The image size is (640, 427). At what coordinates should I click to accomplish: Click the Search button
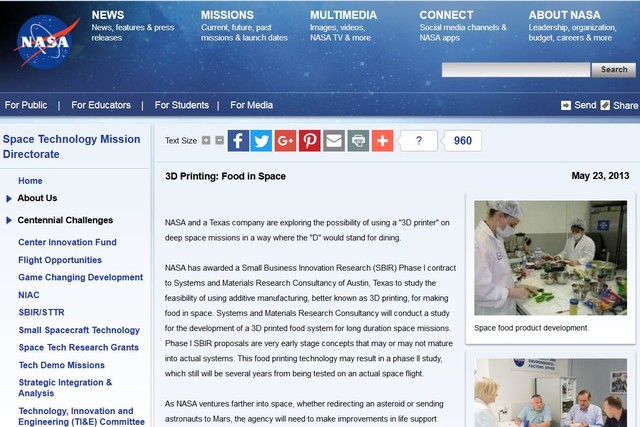point(614,70)
